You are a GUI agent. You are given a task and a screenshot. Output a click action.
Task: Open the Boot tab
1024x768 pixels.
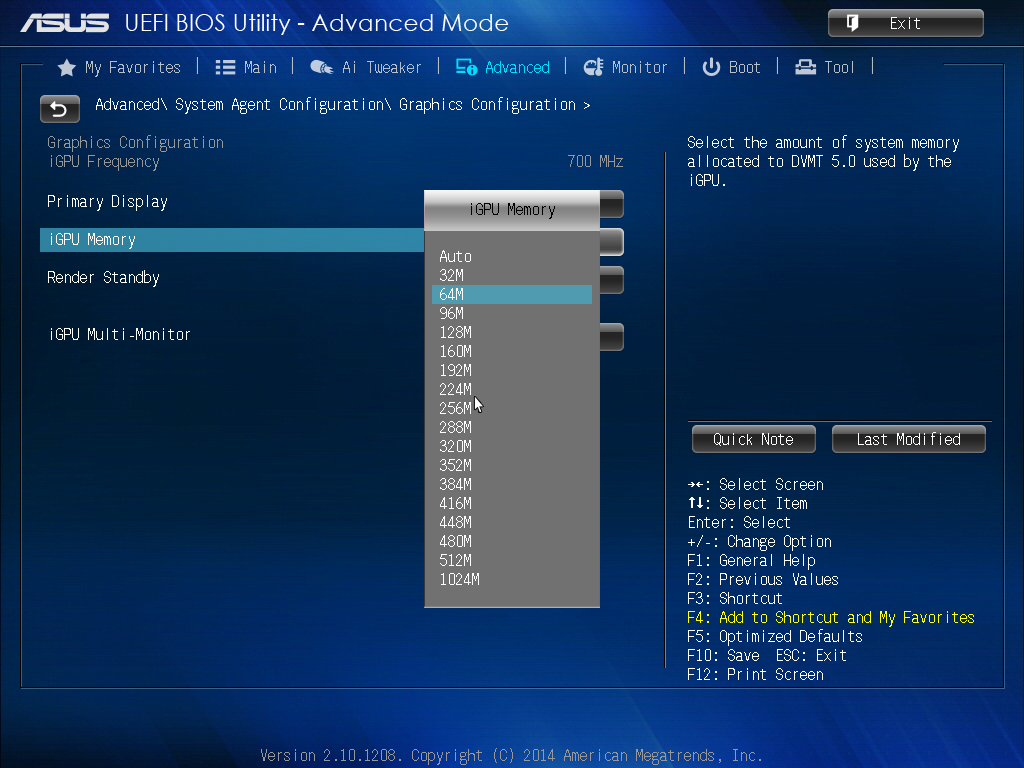tap(731, 67)
